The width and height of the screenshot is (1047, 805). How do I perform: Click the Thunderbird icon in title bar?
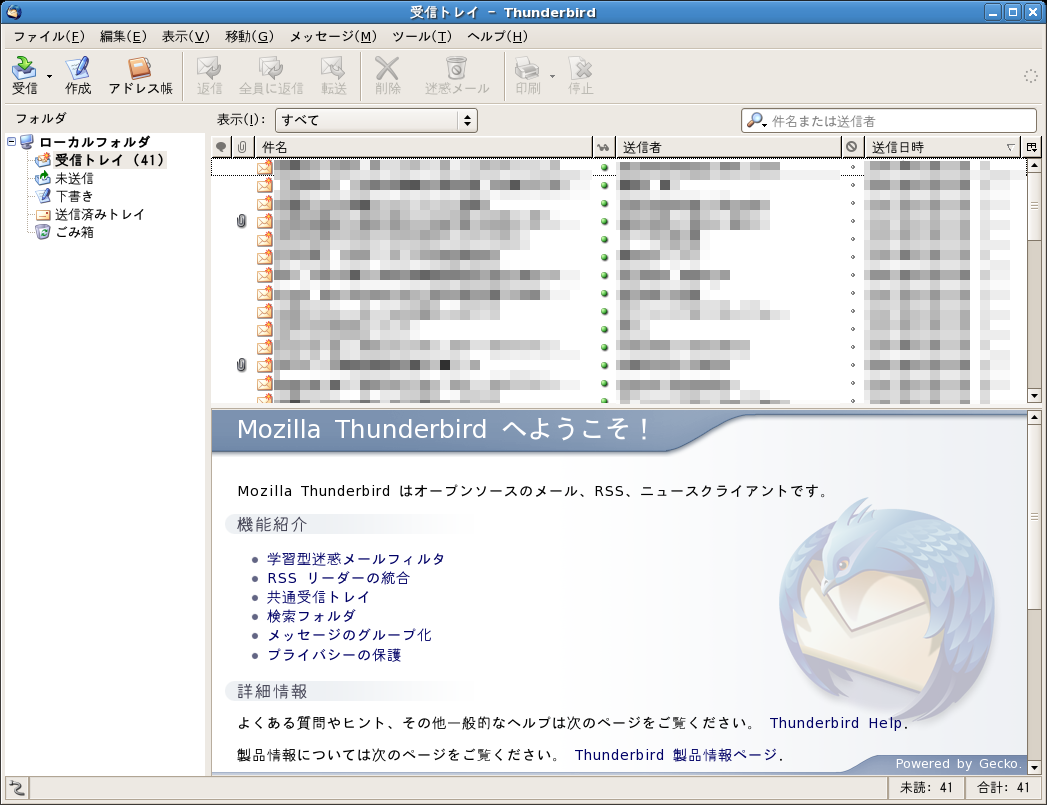pos(13,12)
